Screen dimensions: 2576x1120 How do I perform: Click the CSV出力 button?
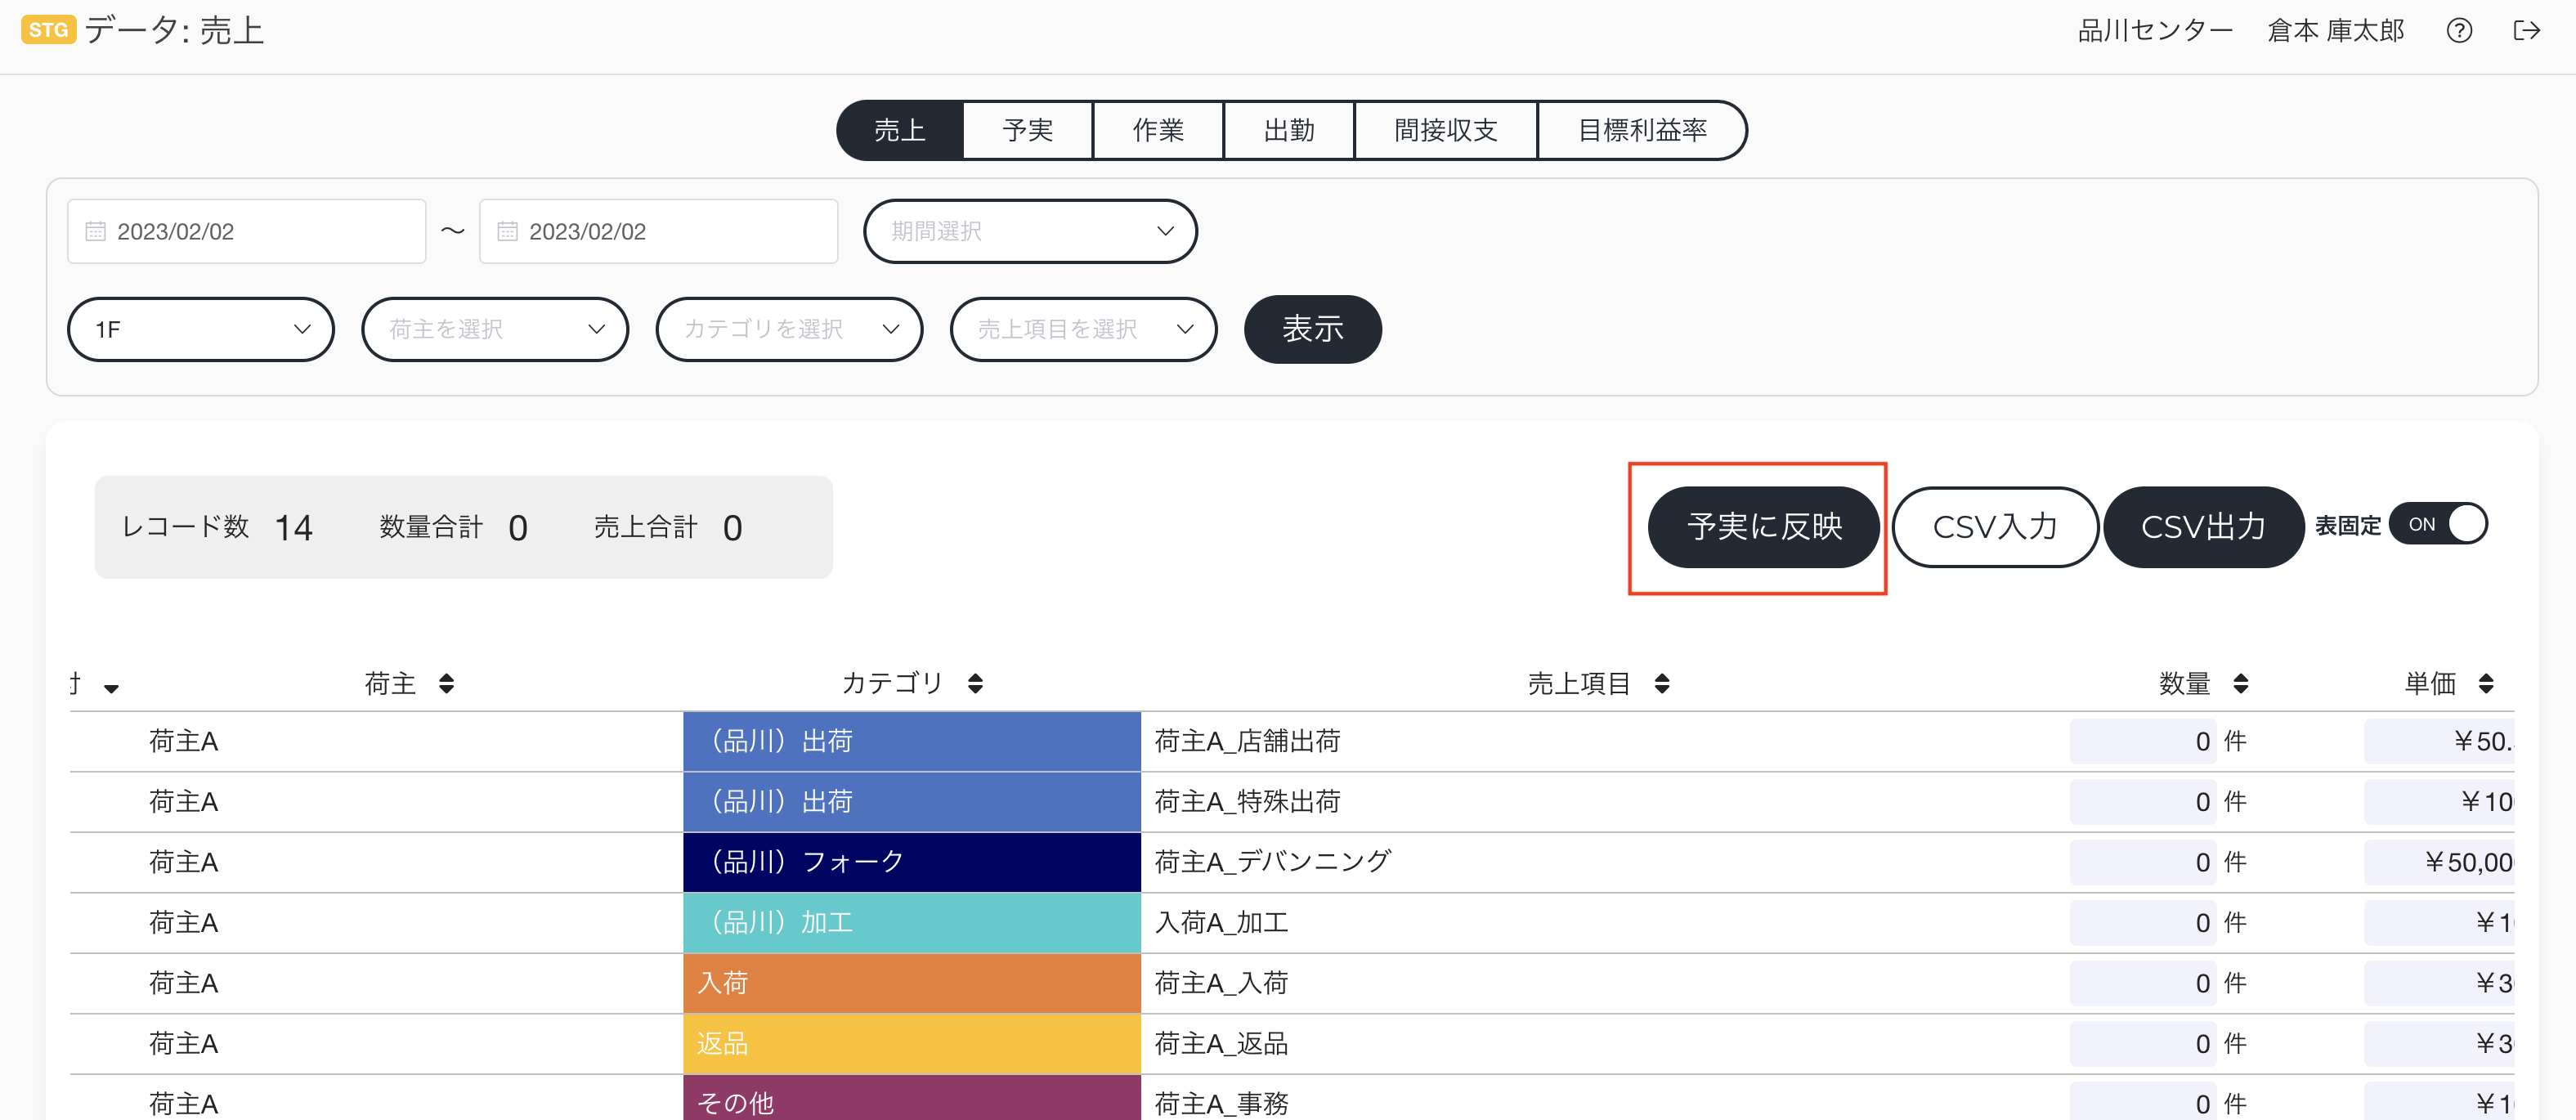pos(2203,527)
